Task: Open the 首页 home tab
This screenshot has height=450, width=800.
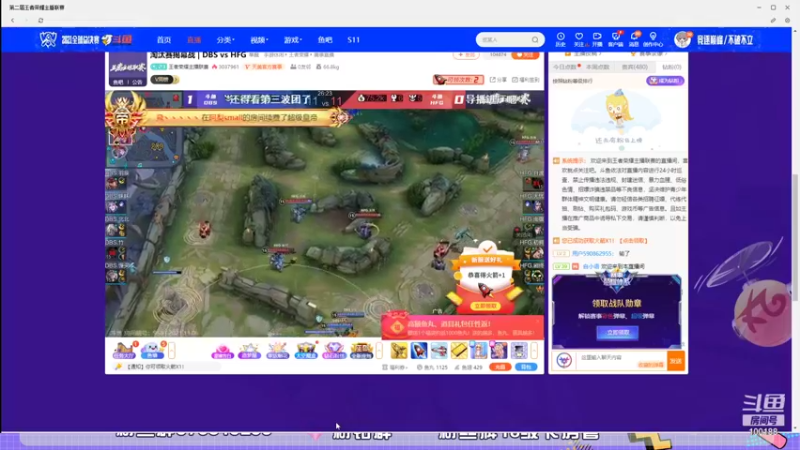Action: tap(164, 40)
